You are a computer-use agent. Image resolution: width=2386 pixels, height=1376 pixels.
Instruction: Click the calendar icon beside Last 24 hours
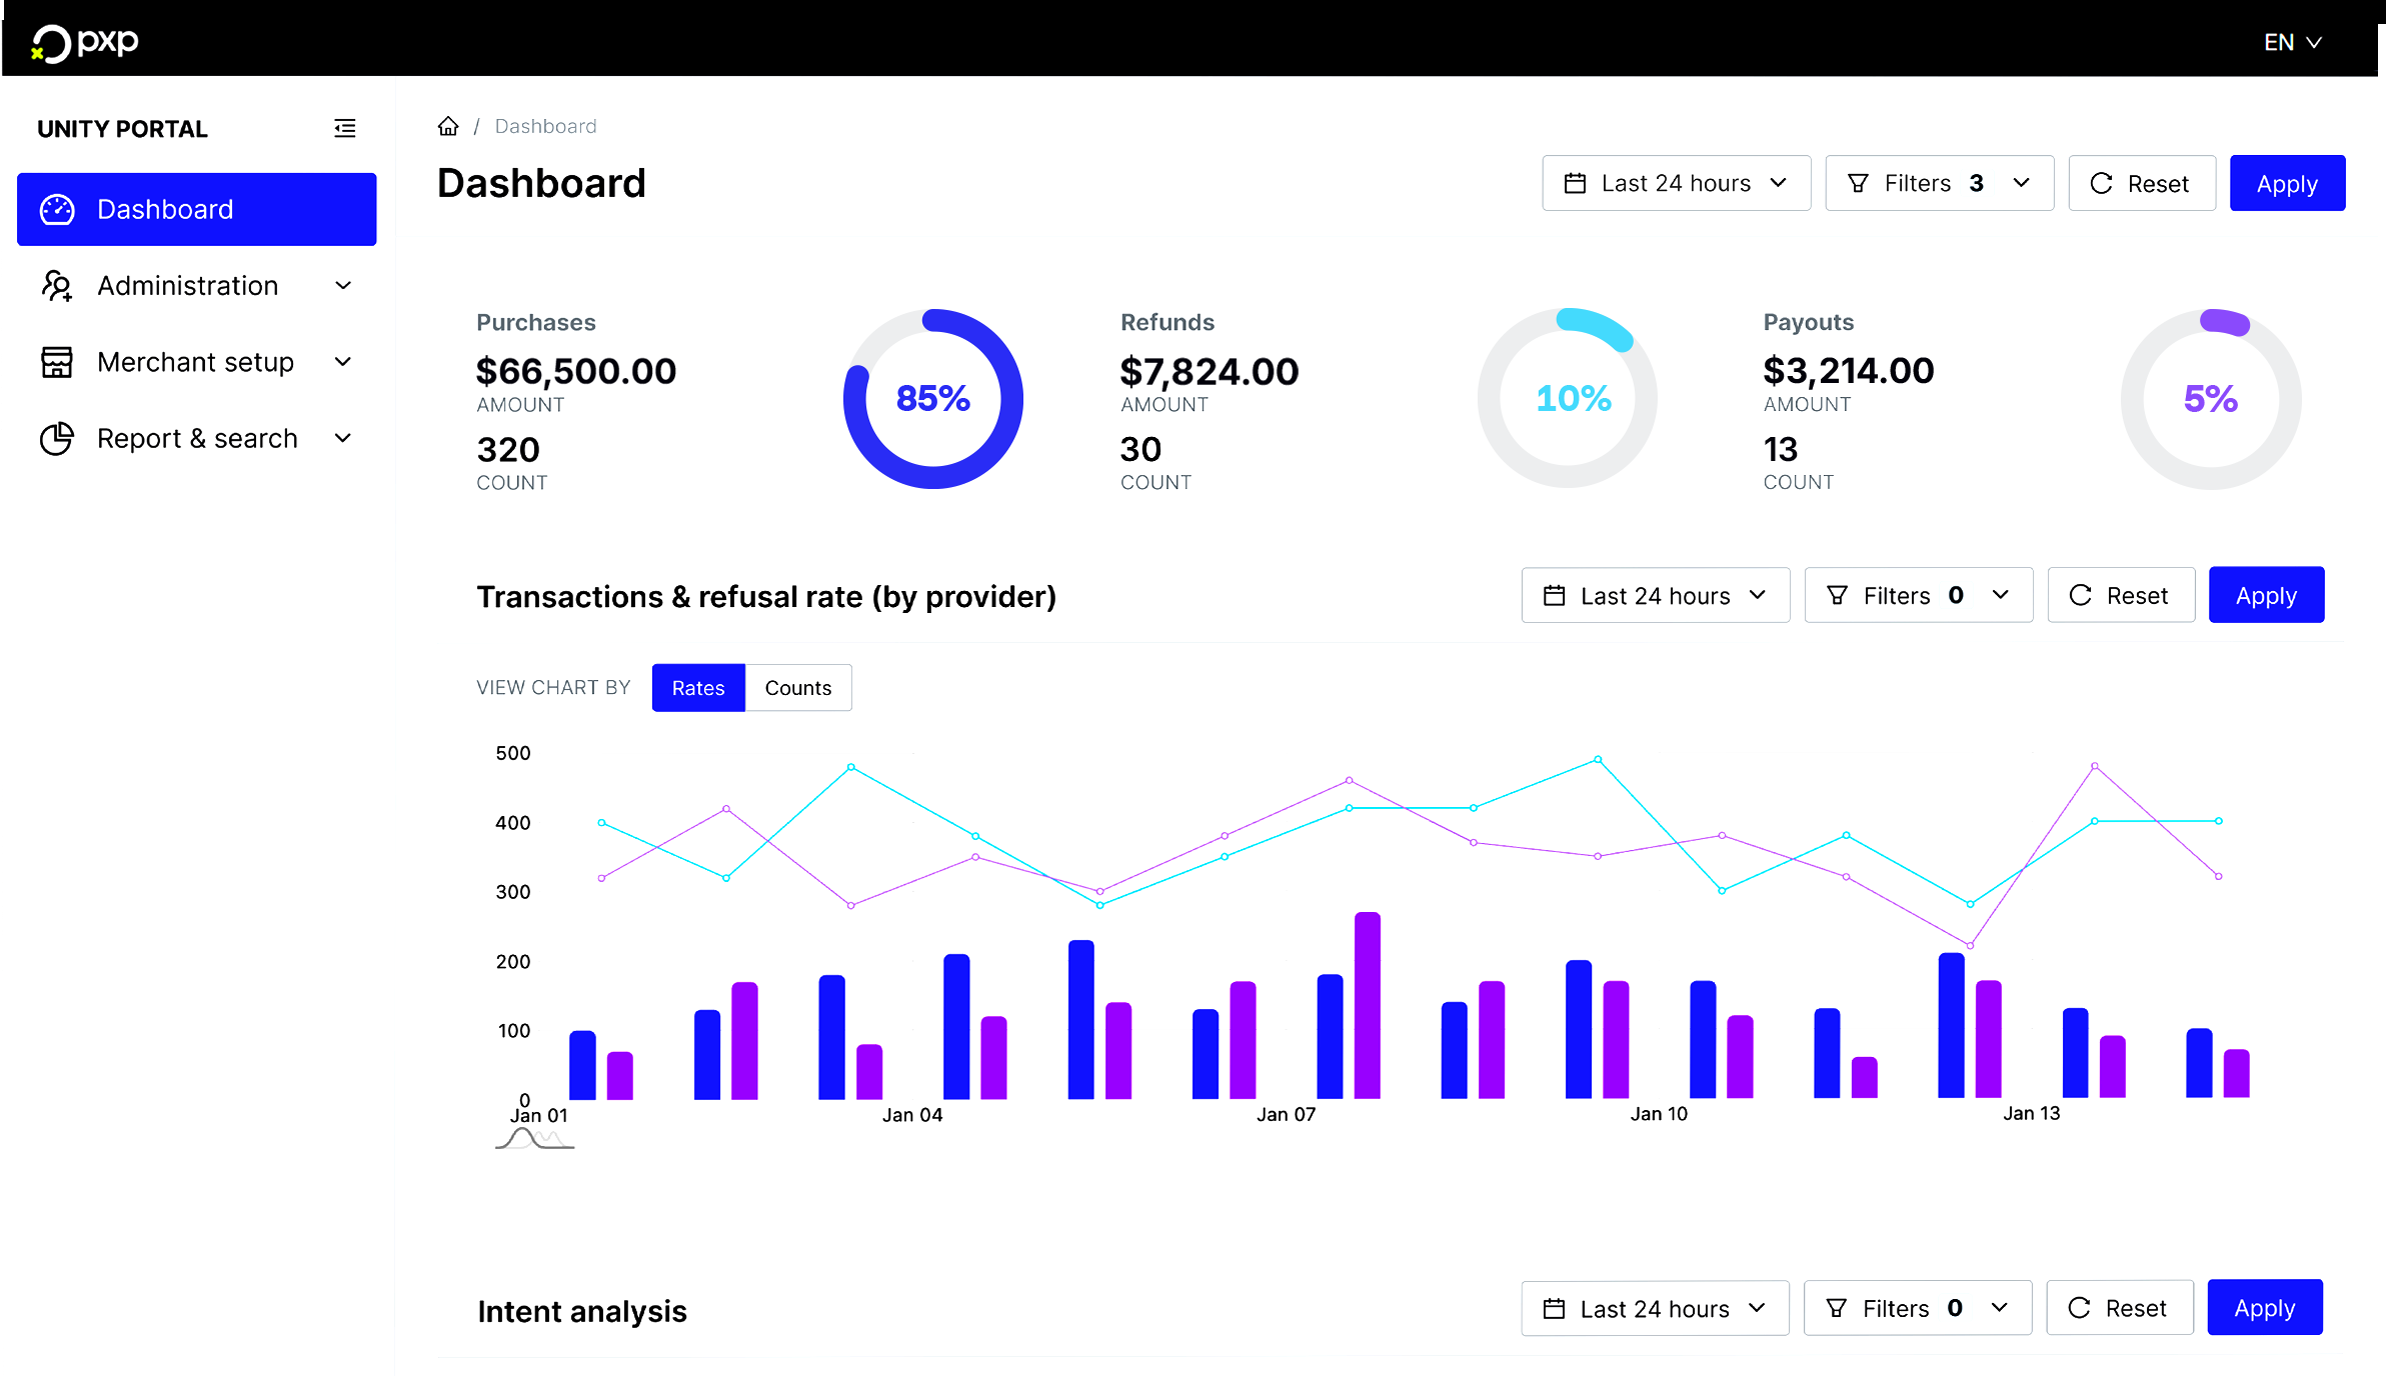(1575, 183)
